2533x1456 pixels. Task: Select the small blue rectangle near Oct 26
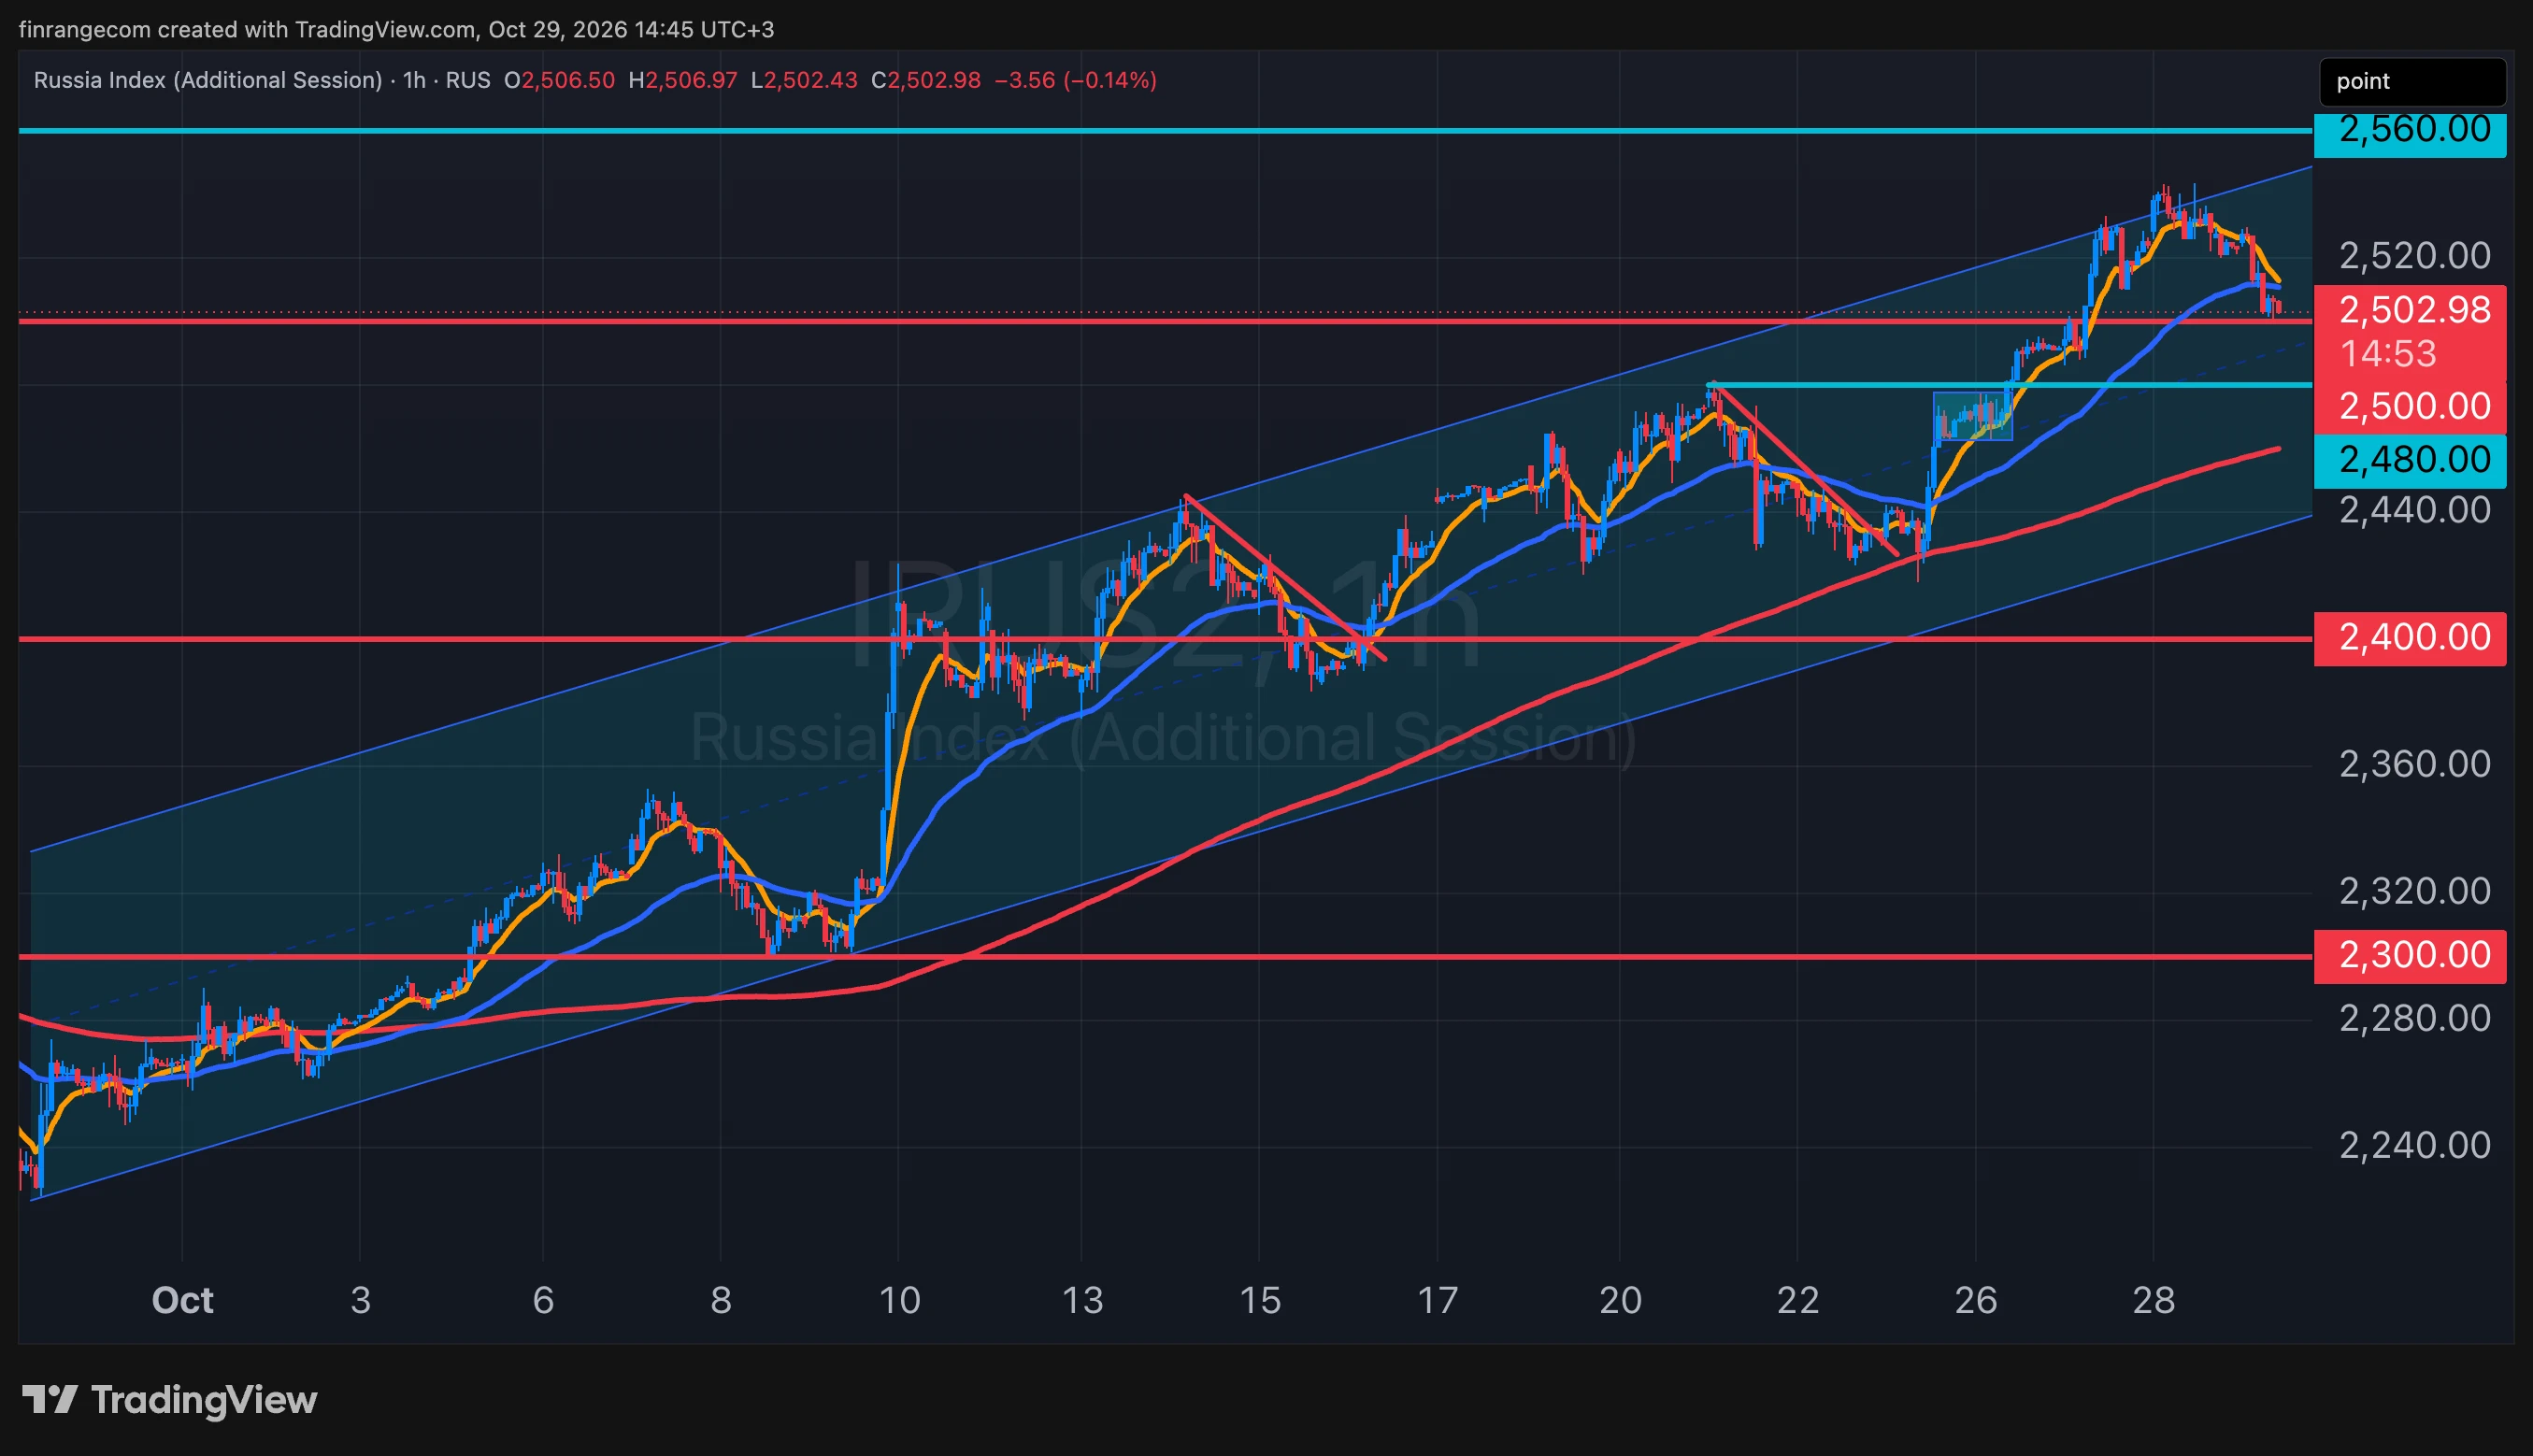click(1973, 416)
